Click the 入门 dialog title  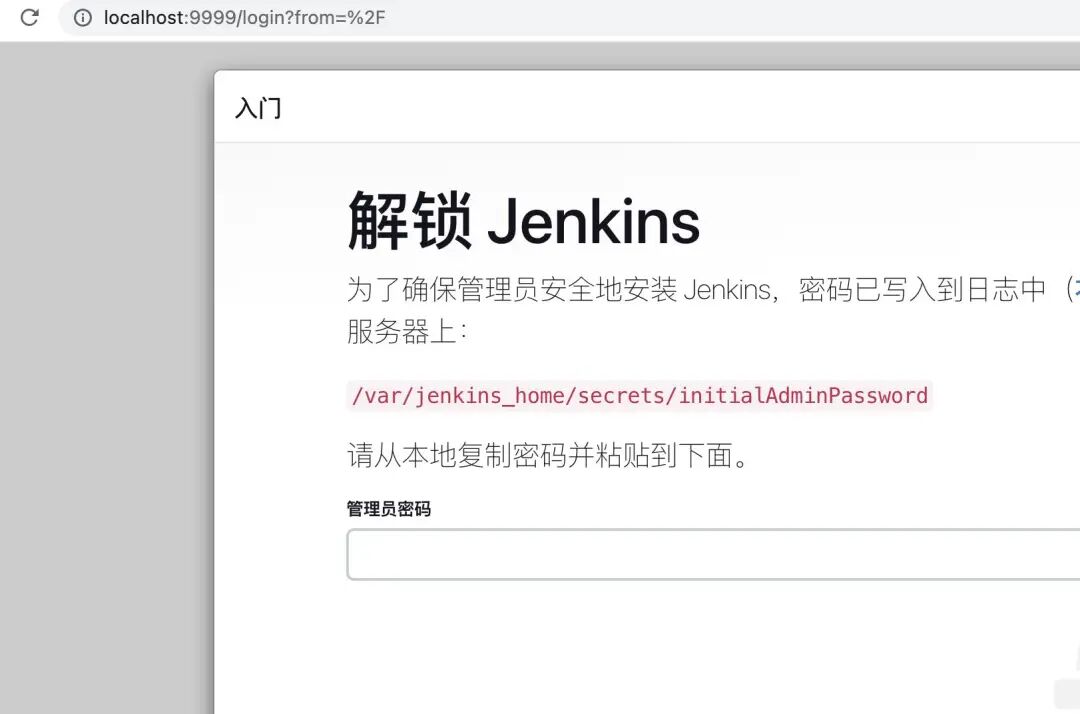click(258, 108)
